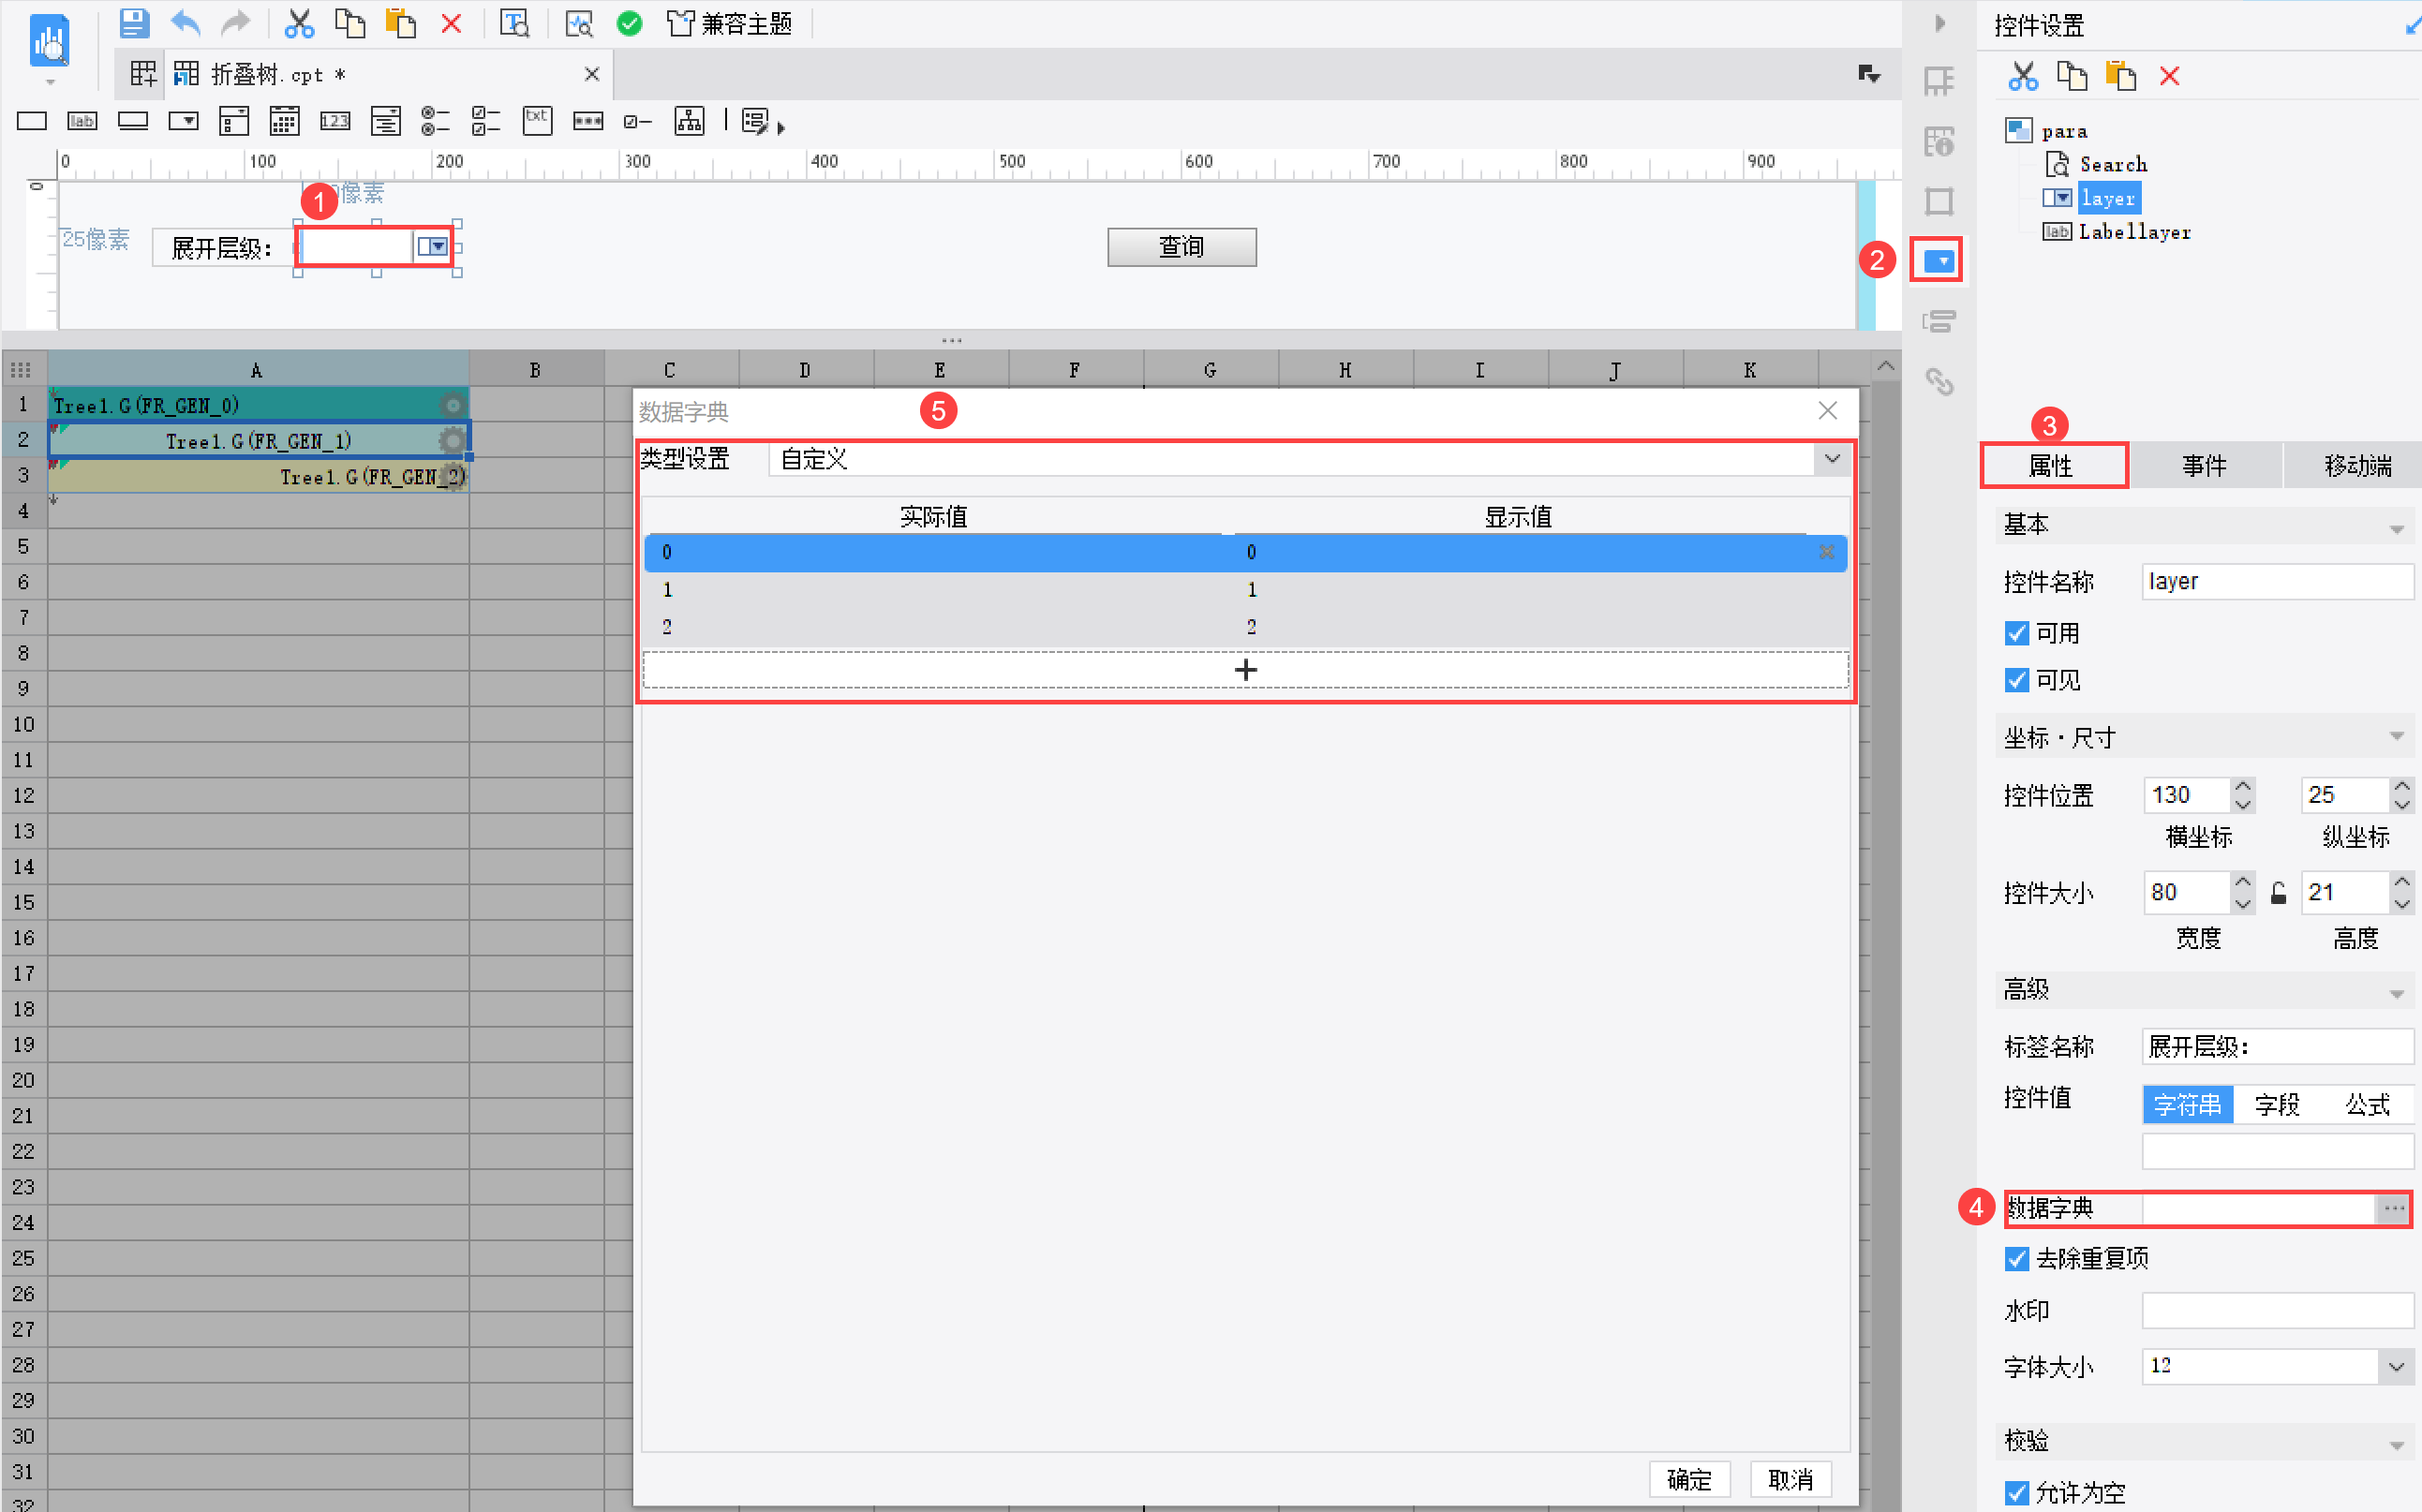Uncheck the 可用 checkbox

pos(2016,633)
